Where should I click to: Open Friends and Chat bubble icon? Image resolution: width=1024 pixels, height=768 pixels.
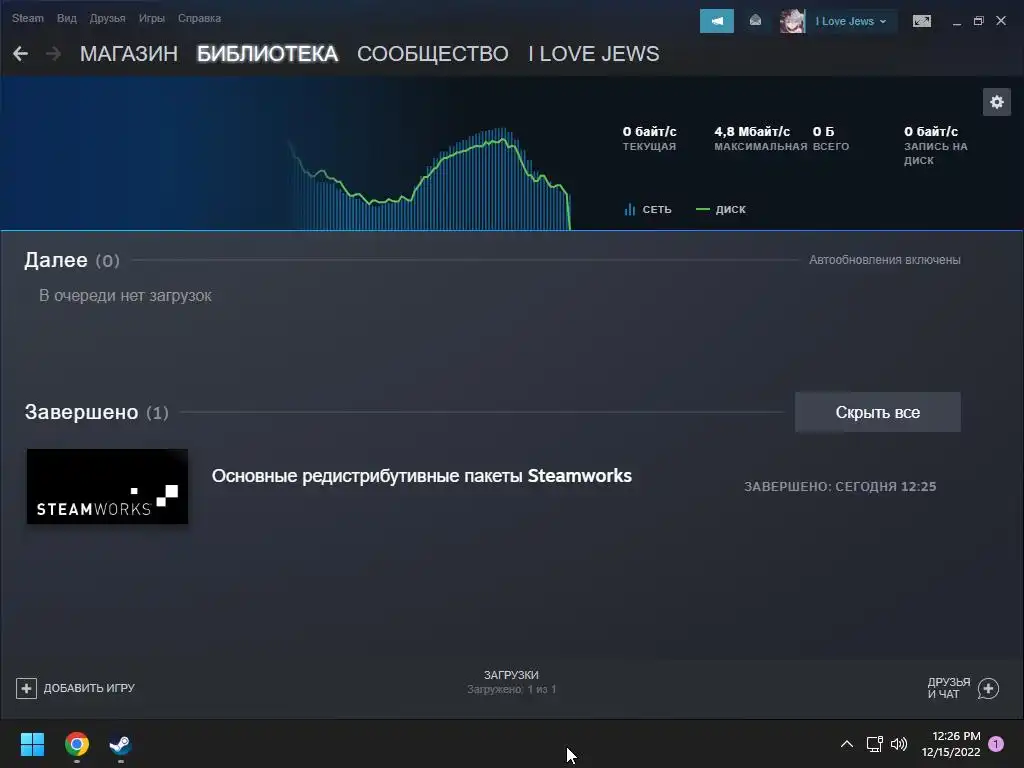tap(988, 688)
